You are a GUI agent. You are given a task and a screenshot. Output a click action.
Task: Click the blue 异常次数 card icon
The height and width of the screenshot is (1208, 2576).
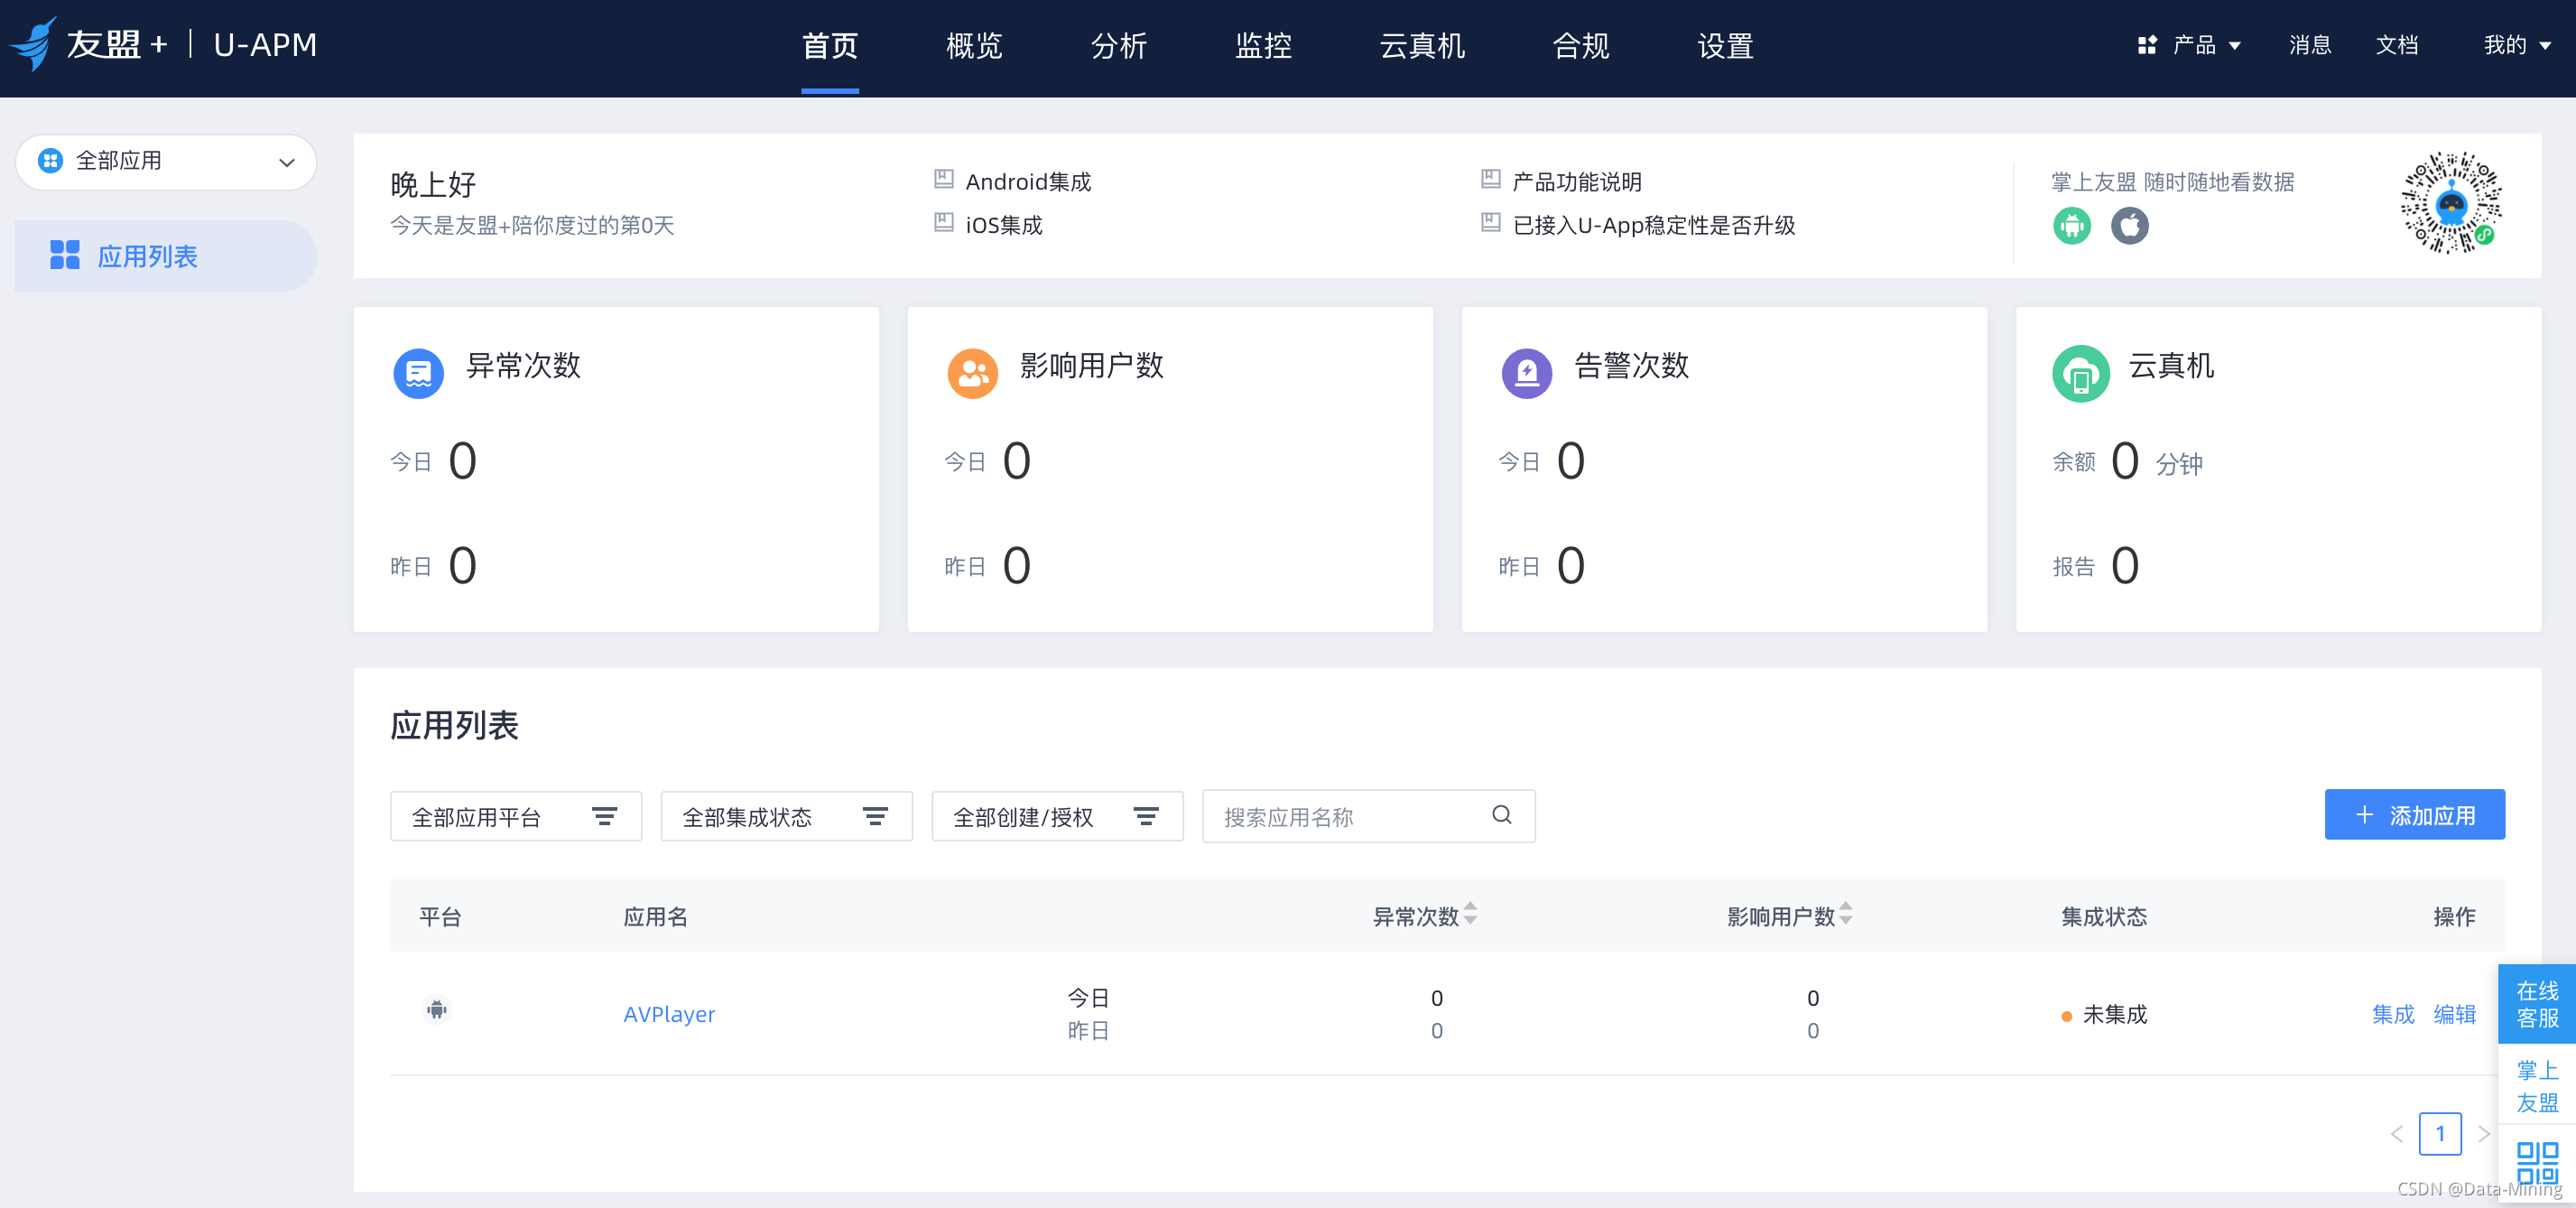click(418, 373)
